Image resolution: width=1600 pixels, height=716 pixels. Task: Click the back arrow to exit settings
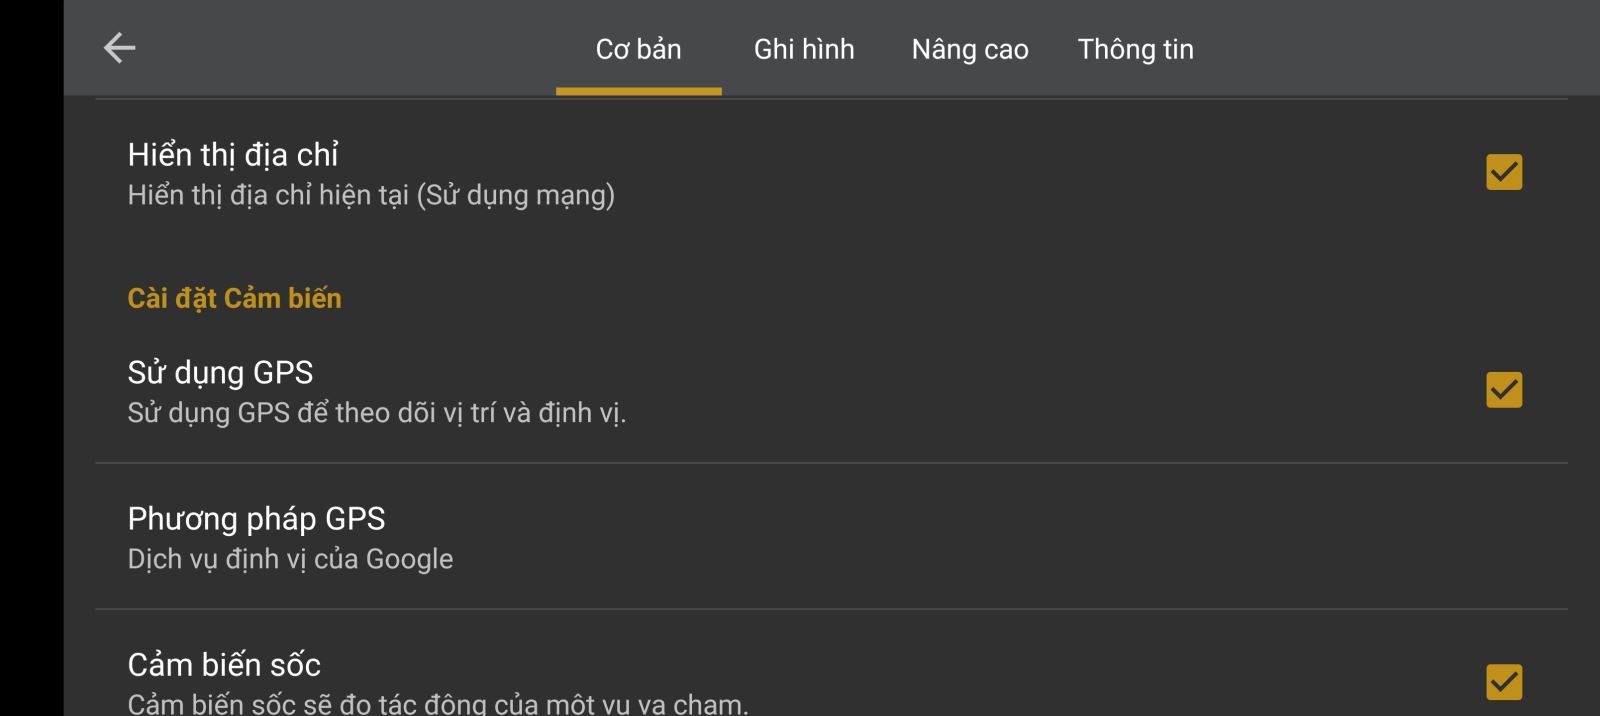click(x=119, y=45)
